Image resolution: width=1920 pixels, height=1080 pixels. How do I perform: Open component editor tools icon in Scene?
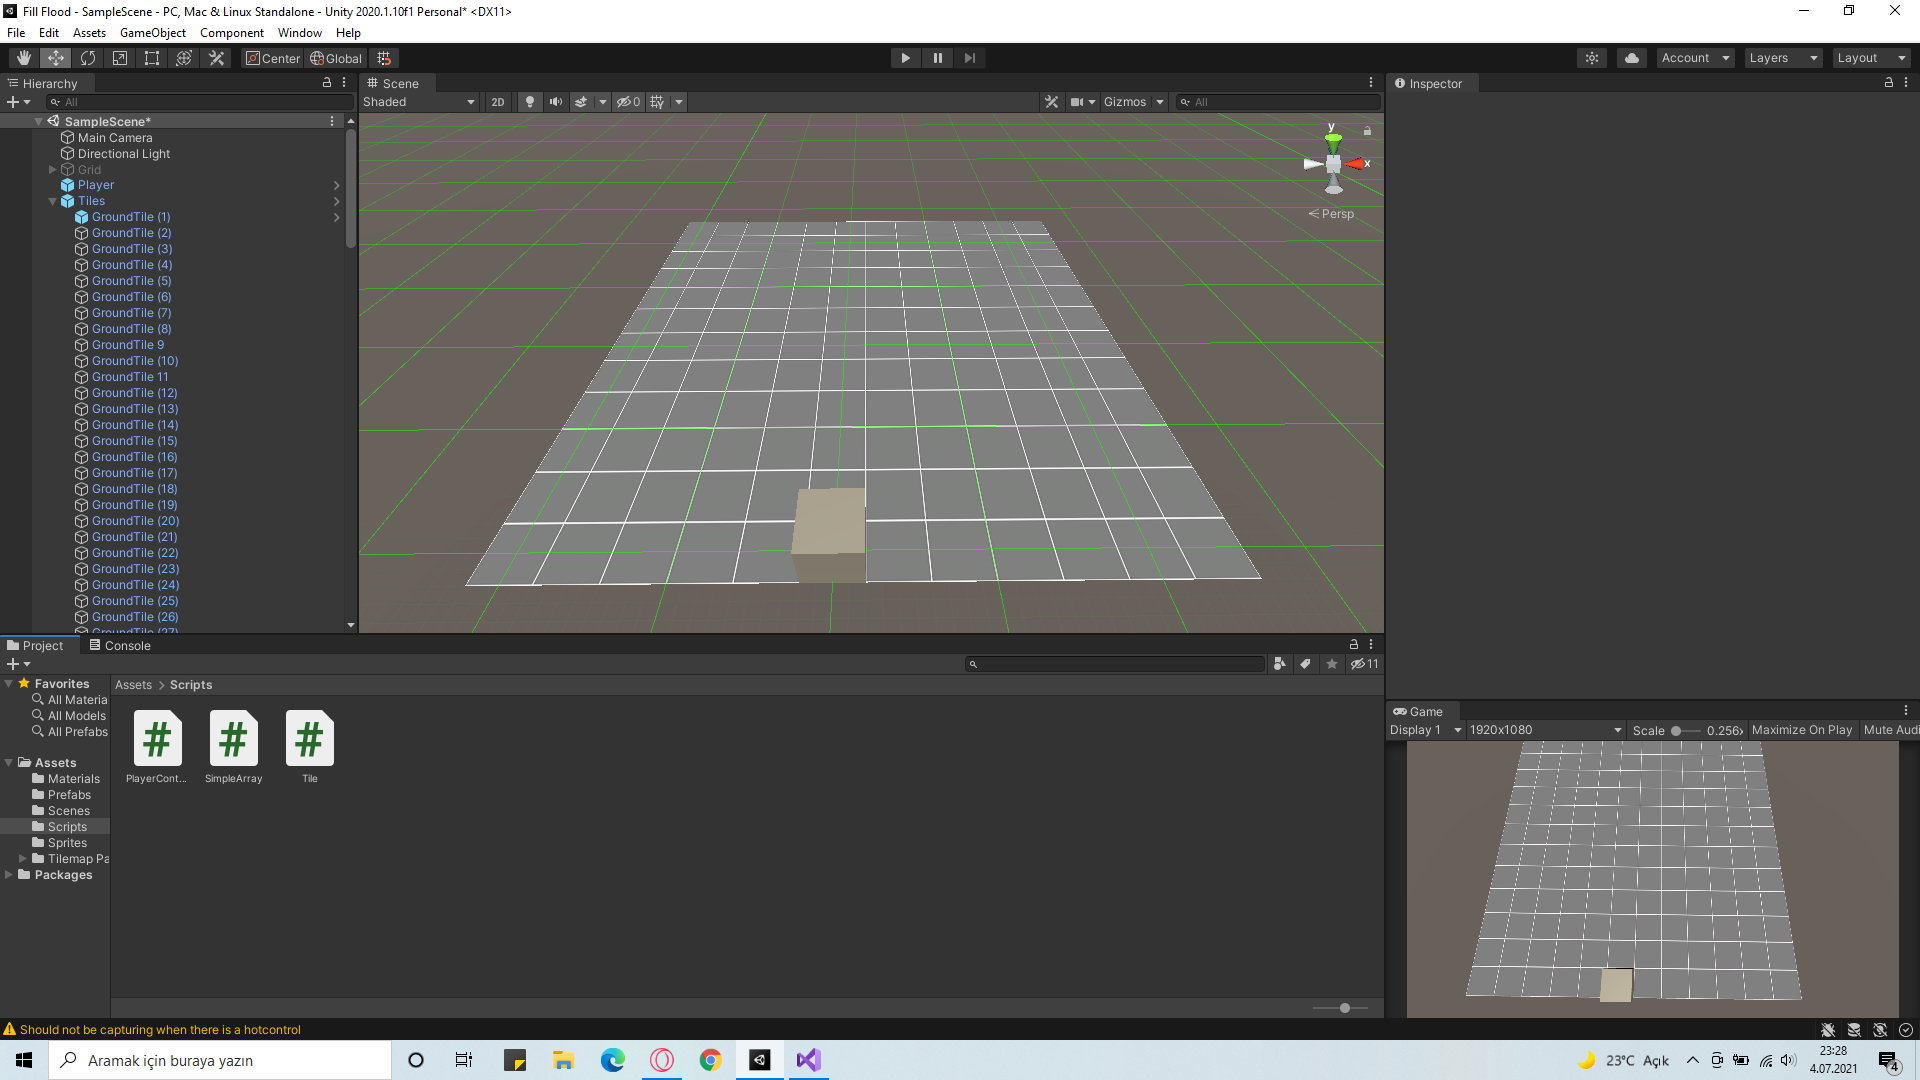1051,102
